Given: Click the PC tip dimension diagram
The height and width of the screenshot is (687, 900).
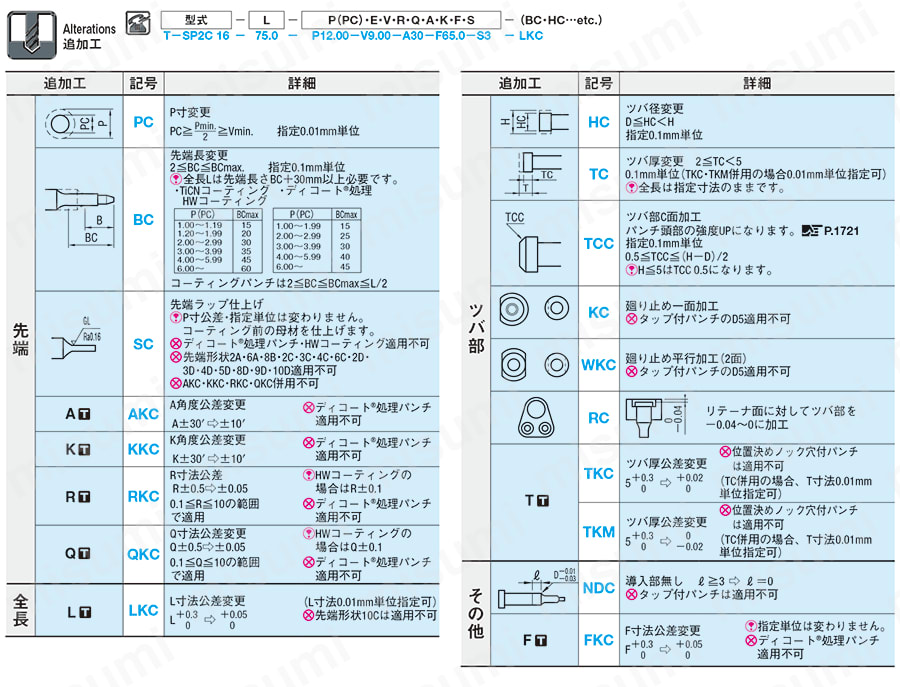Looking at the screenshot, I should [x=77, y=123].
